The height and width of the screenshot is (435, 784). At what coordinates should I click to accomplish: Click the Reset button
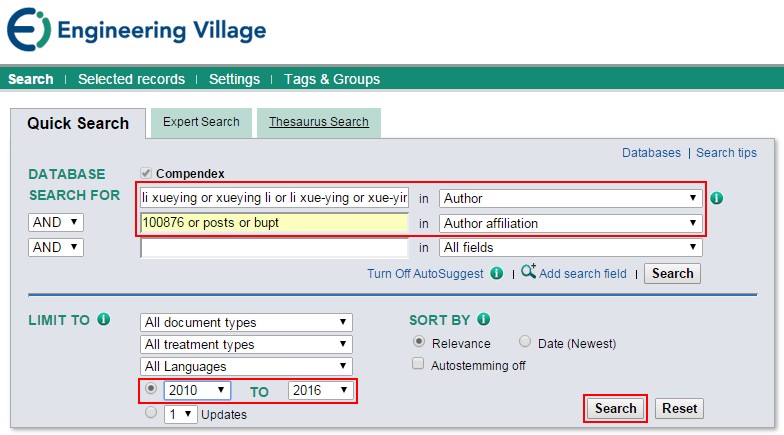click(x=679, y=408)
